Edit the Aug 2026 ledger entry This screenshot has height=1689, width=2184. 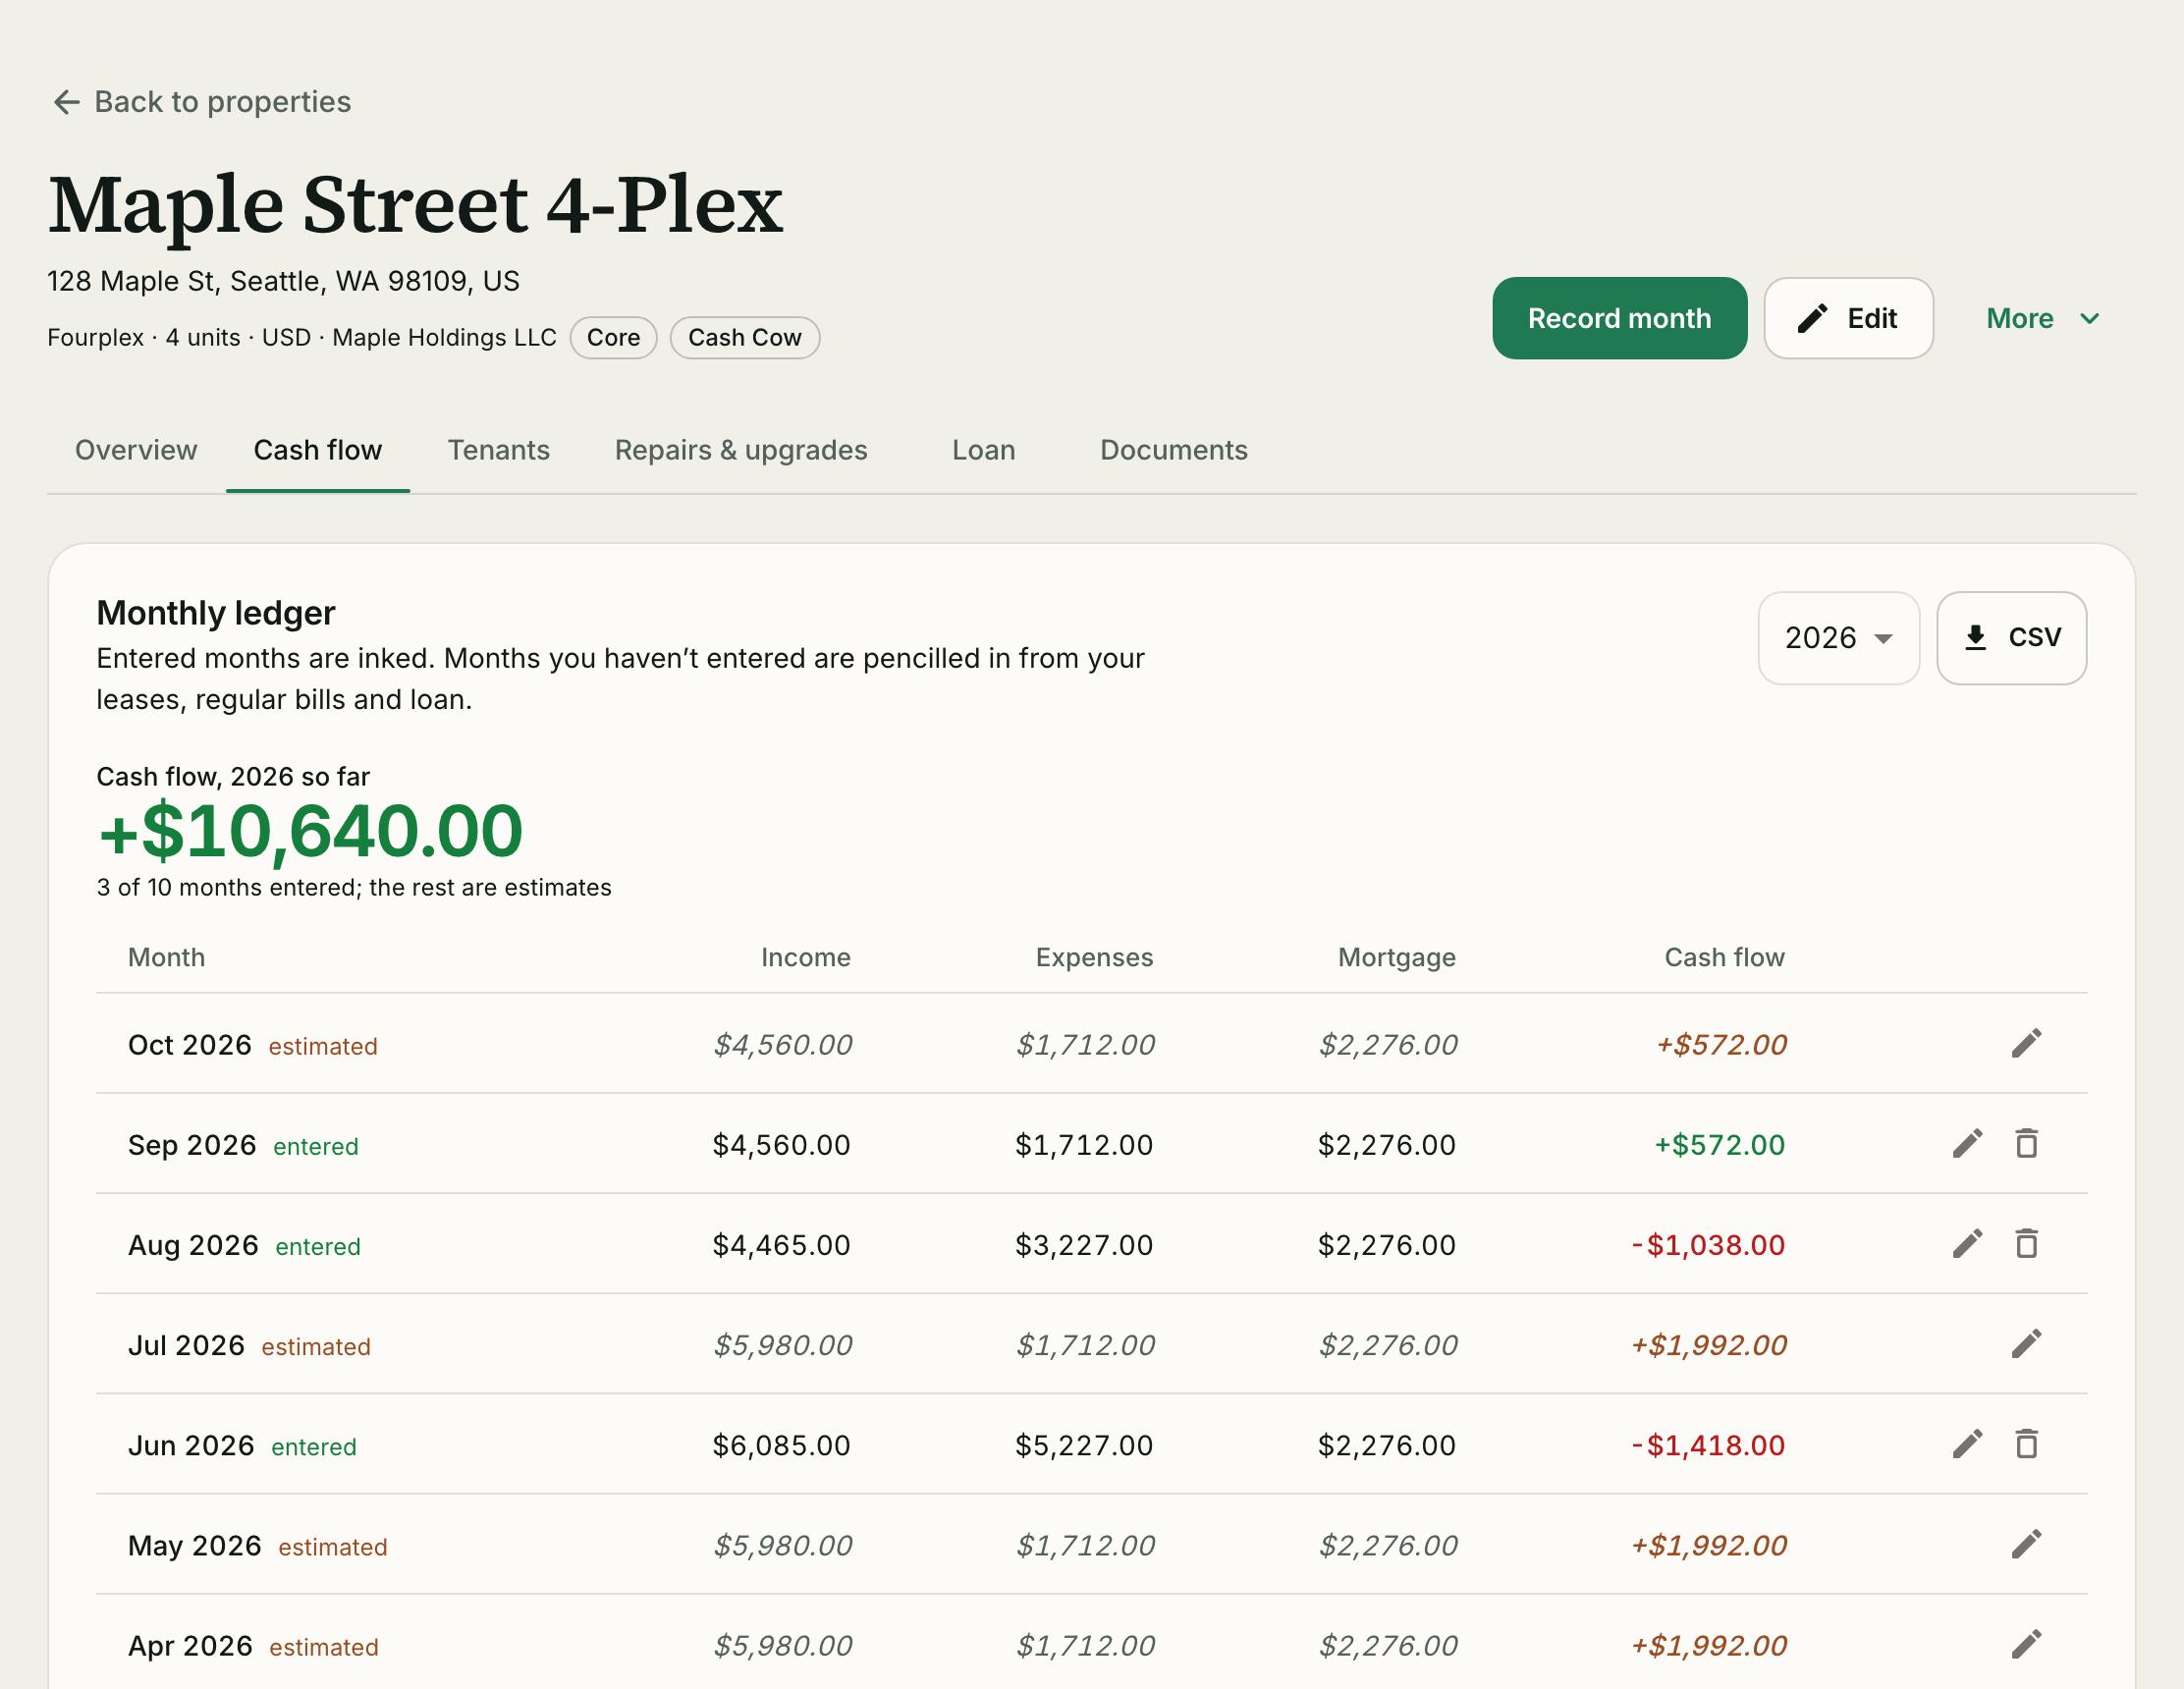tap(1967, 1244)
